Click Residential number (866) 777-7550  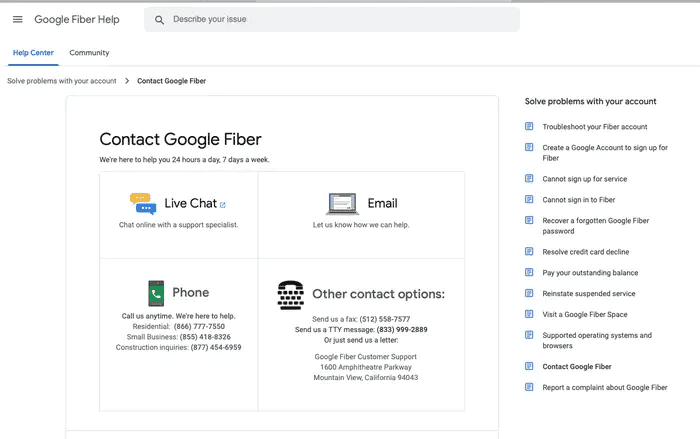point(199,326)
